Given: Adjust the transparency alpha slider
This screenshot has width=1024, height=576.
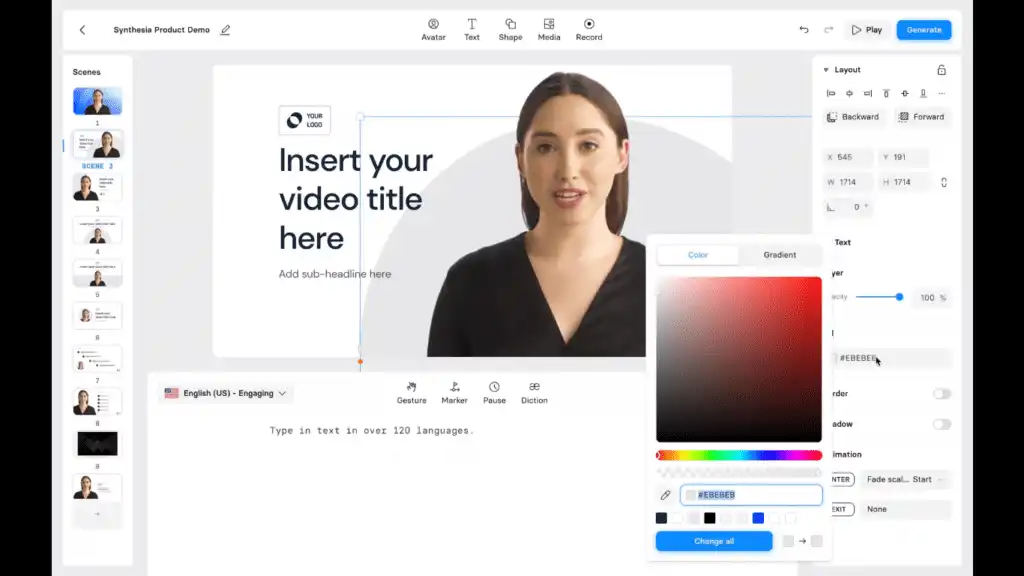Looking at the screenshot, I should (739, 472).
